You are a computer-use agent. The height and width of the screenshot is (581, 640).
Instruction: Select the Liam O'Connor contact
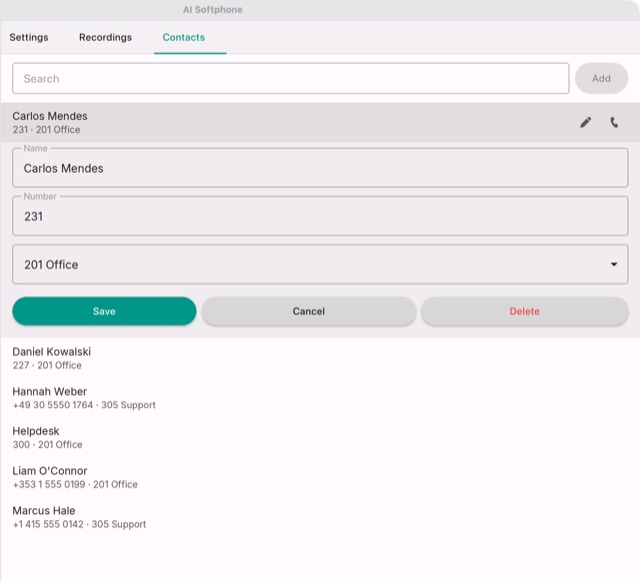[x=320, y=477]
